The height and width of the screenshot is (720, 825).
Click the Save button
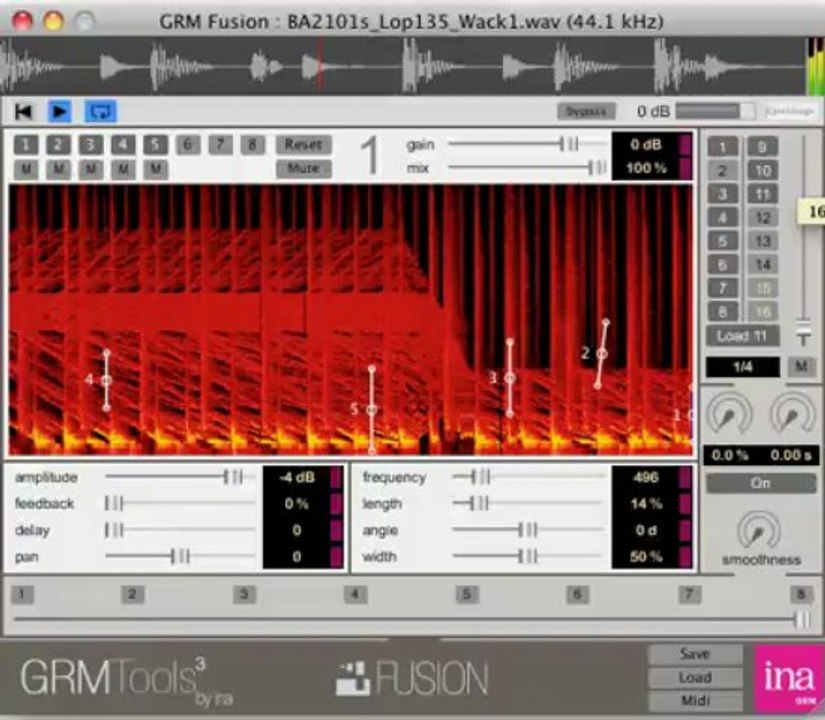pyautogui.click(x=695, y=654)
